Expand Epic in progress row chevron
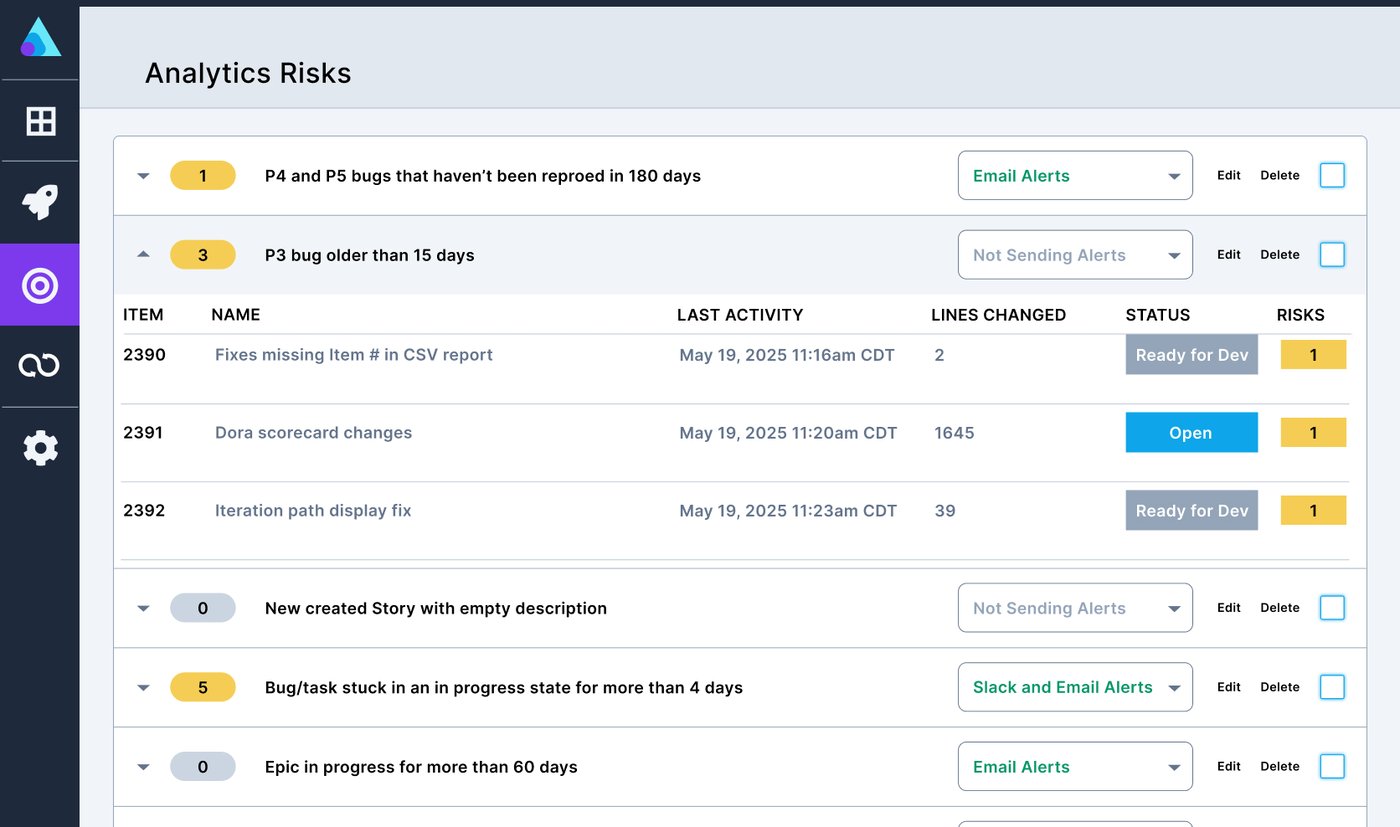 (143, 767)
